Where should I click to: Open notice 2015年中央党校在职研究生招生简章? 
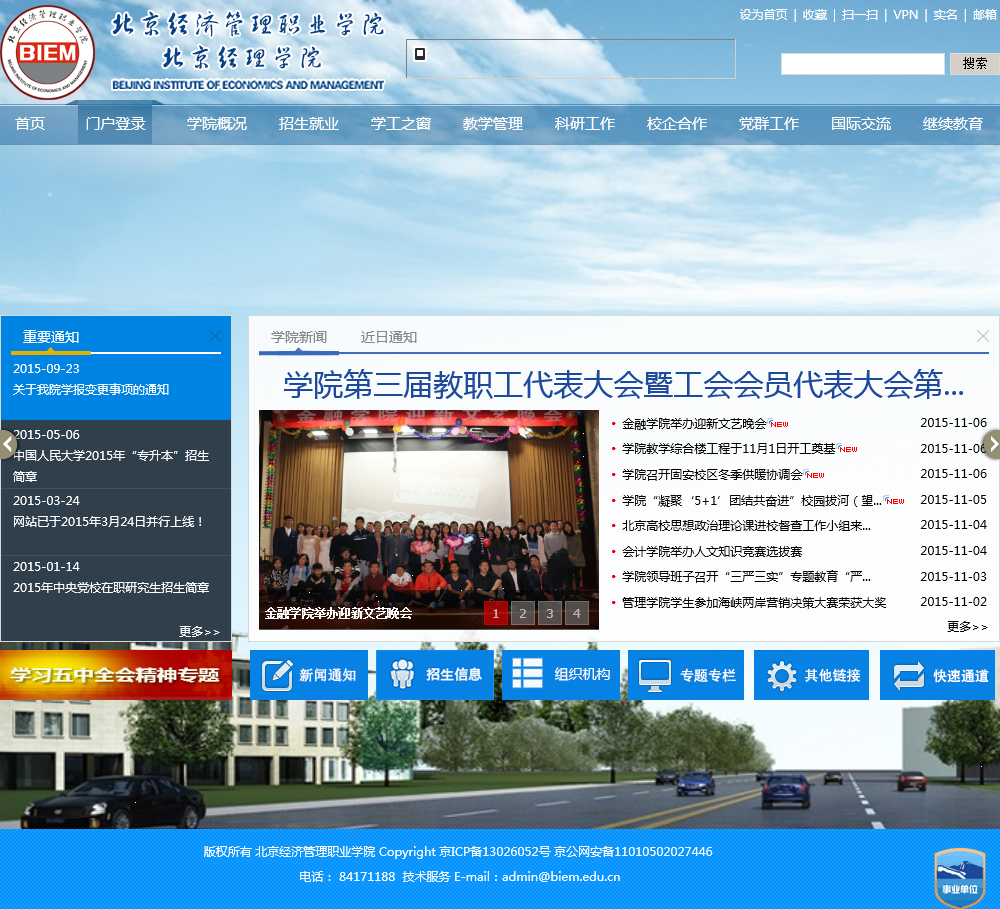click(x=111, y=588)
